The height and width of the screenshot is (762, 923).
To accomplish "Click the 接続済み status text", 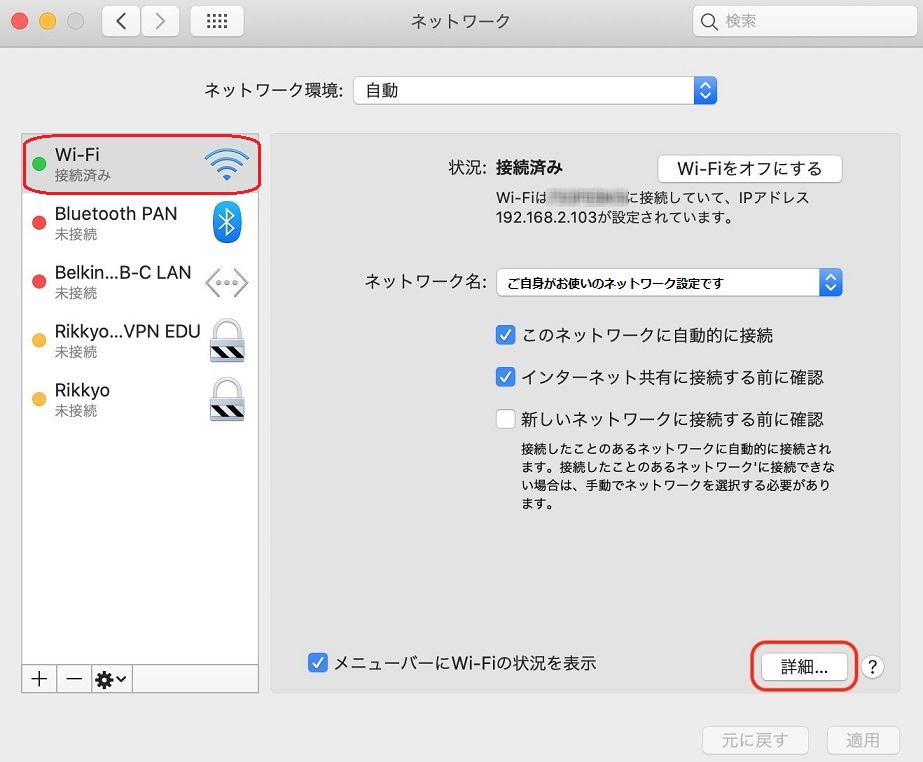I will click(529, 168).
